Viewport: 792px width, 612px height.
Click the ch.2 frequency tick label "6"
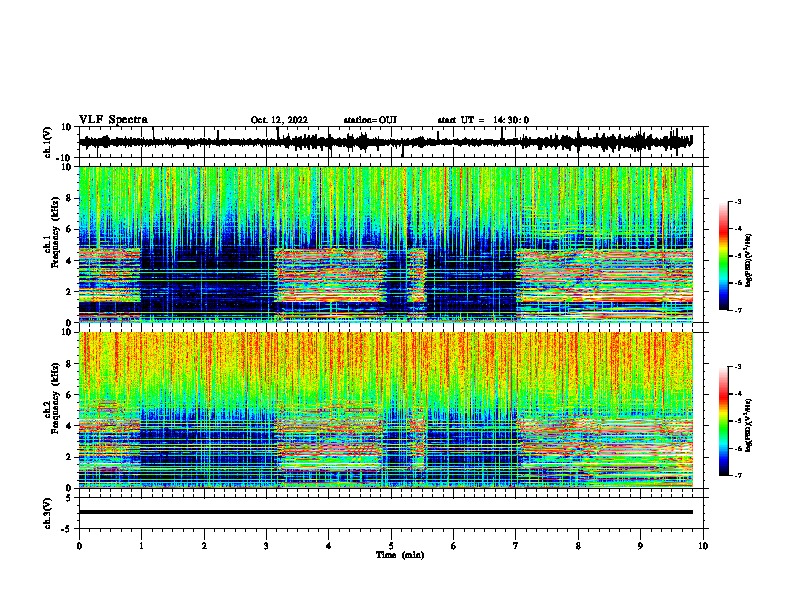tap(69, 395)
